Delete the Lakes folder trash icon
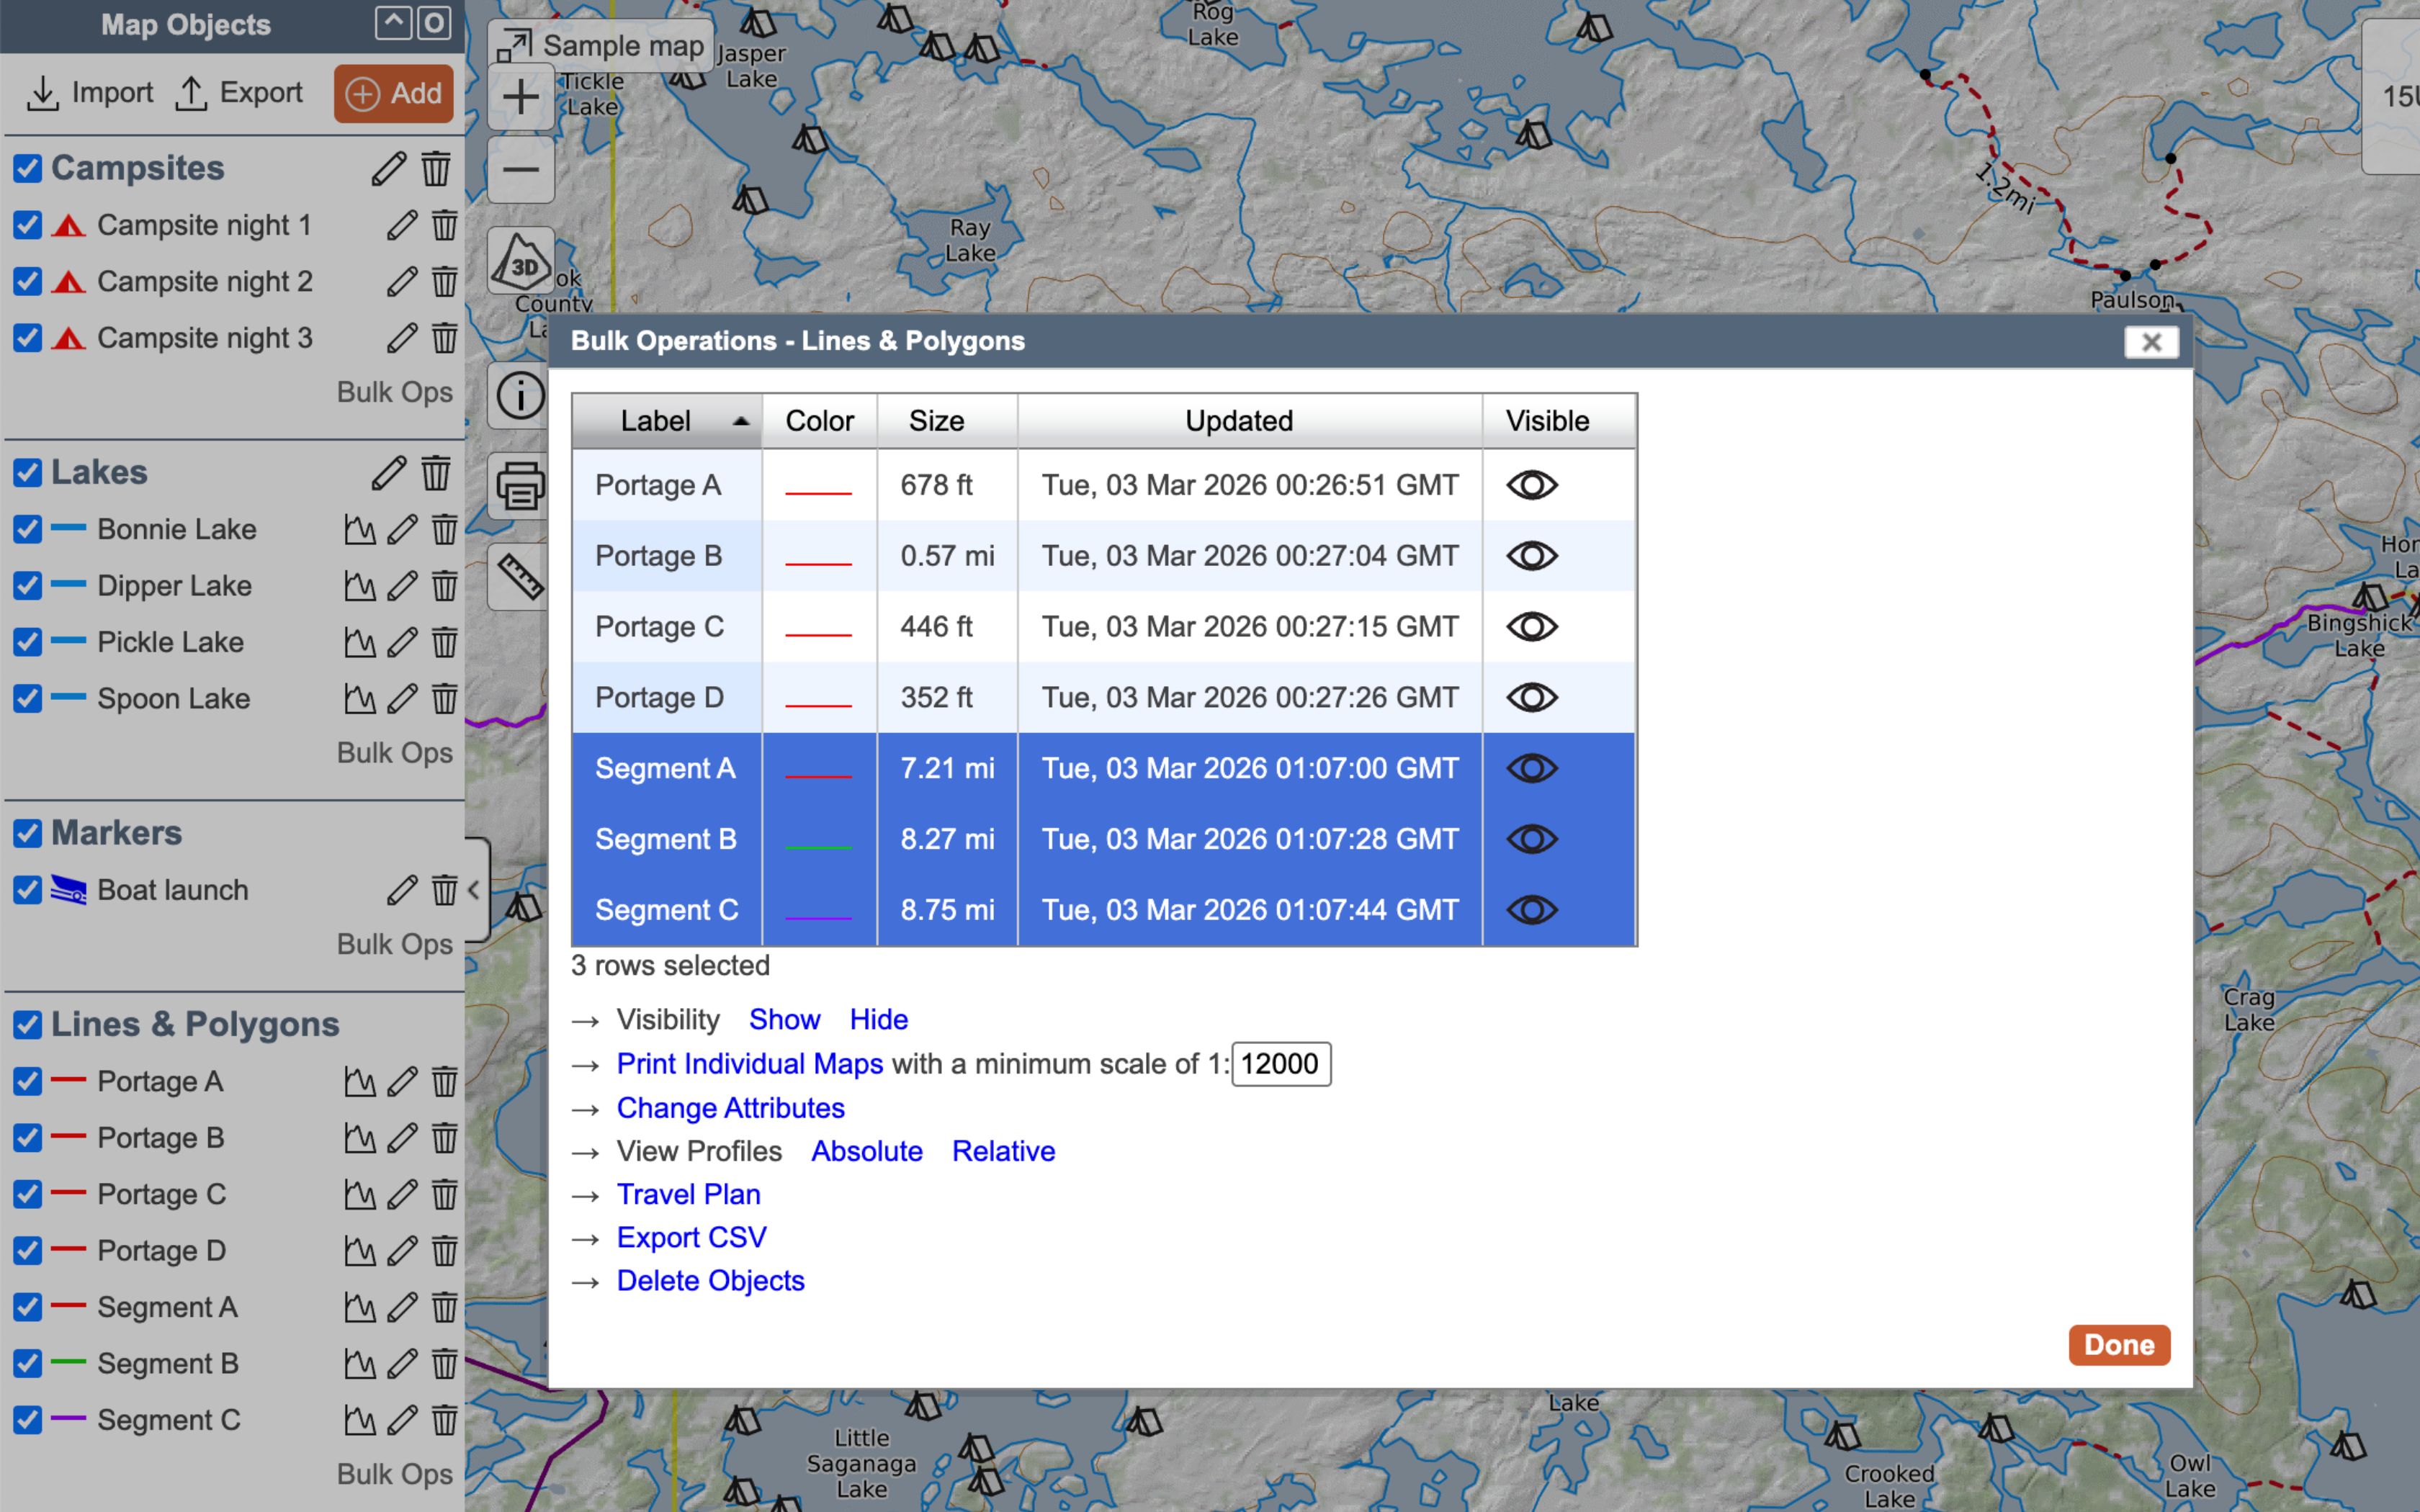 click(436, 473)
